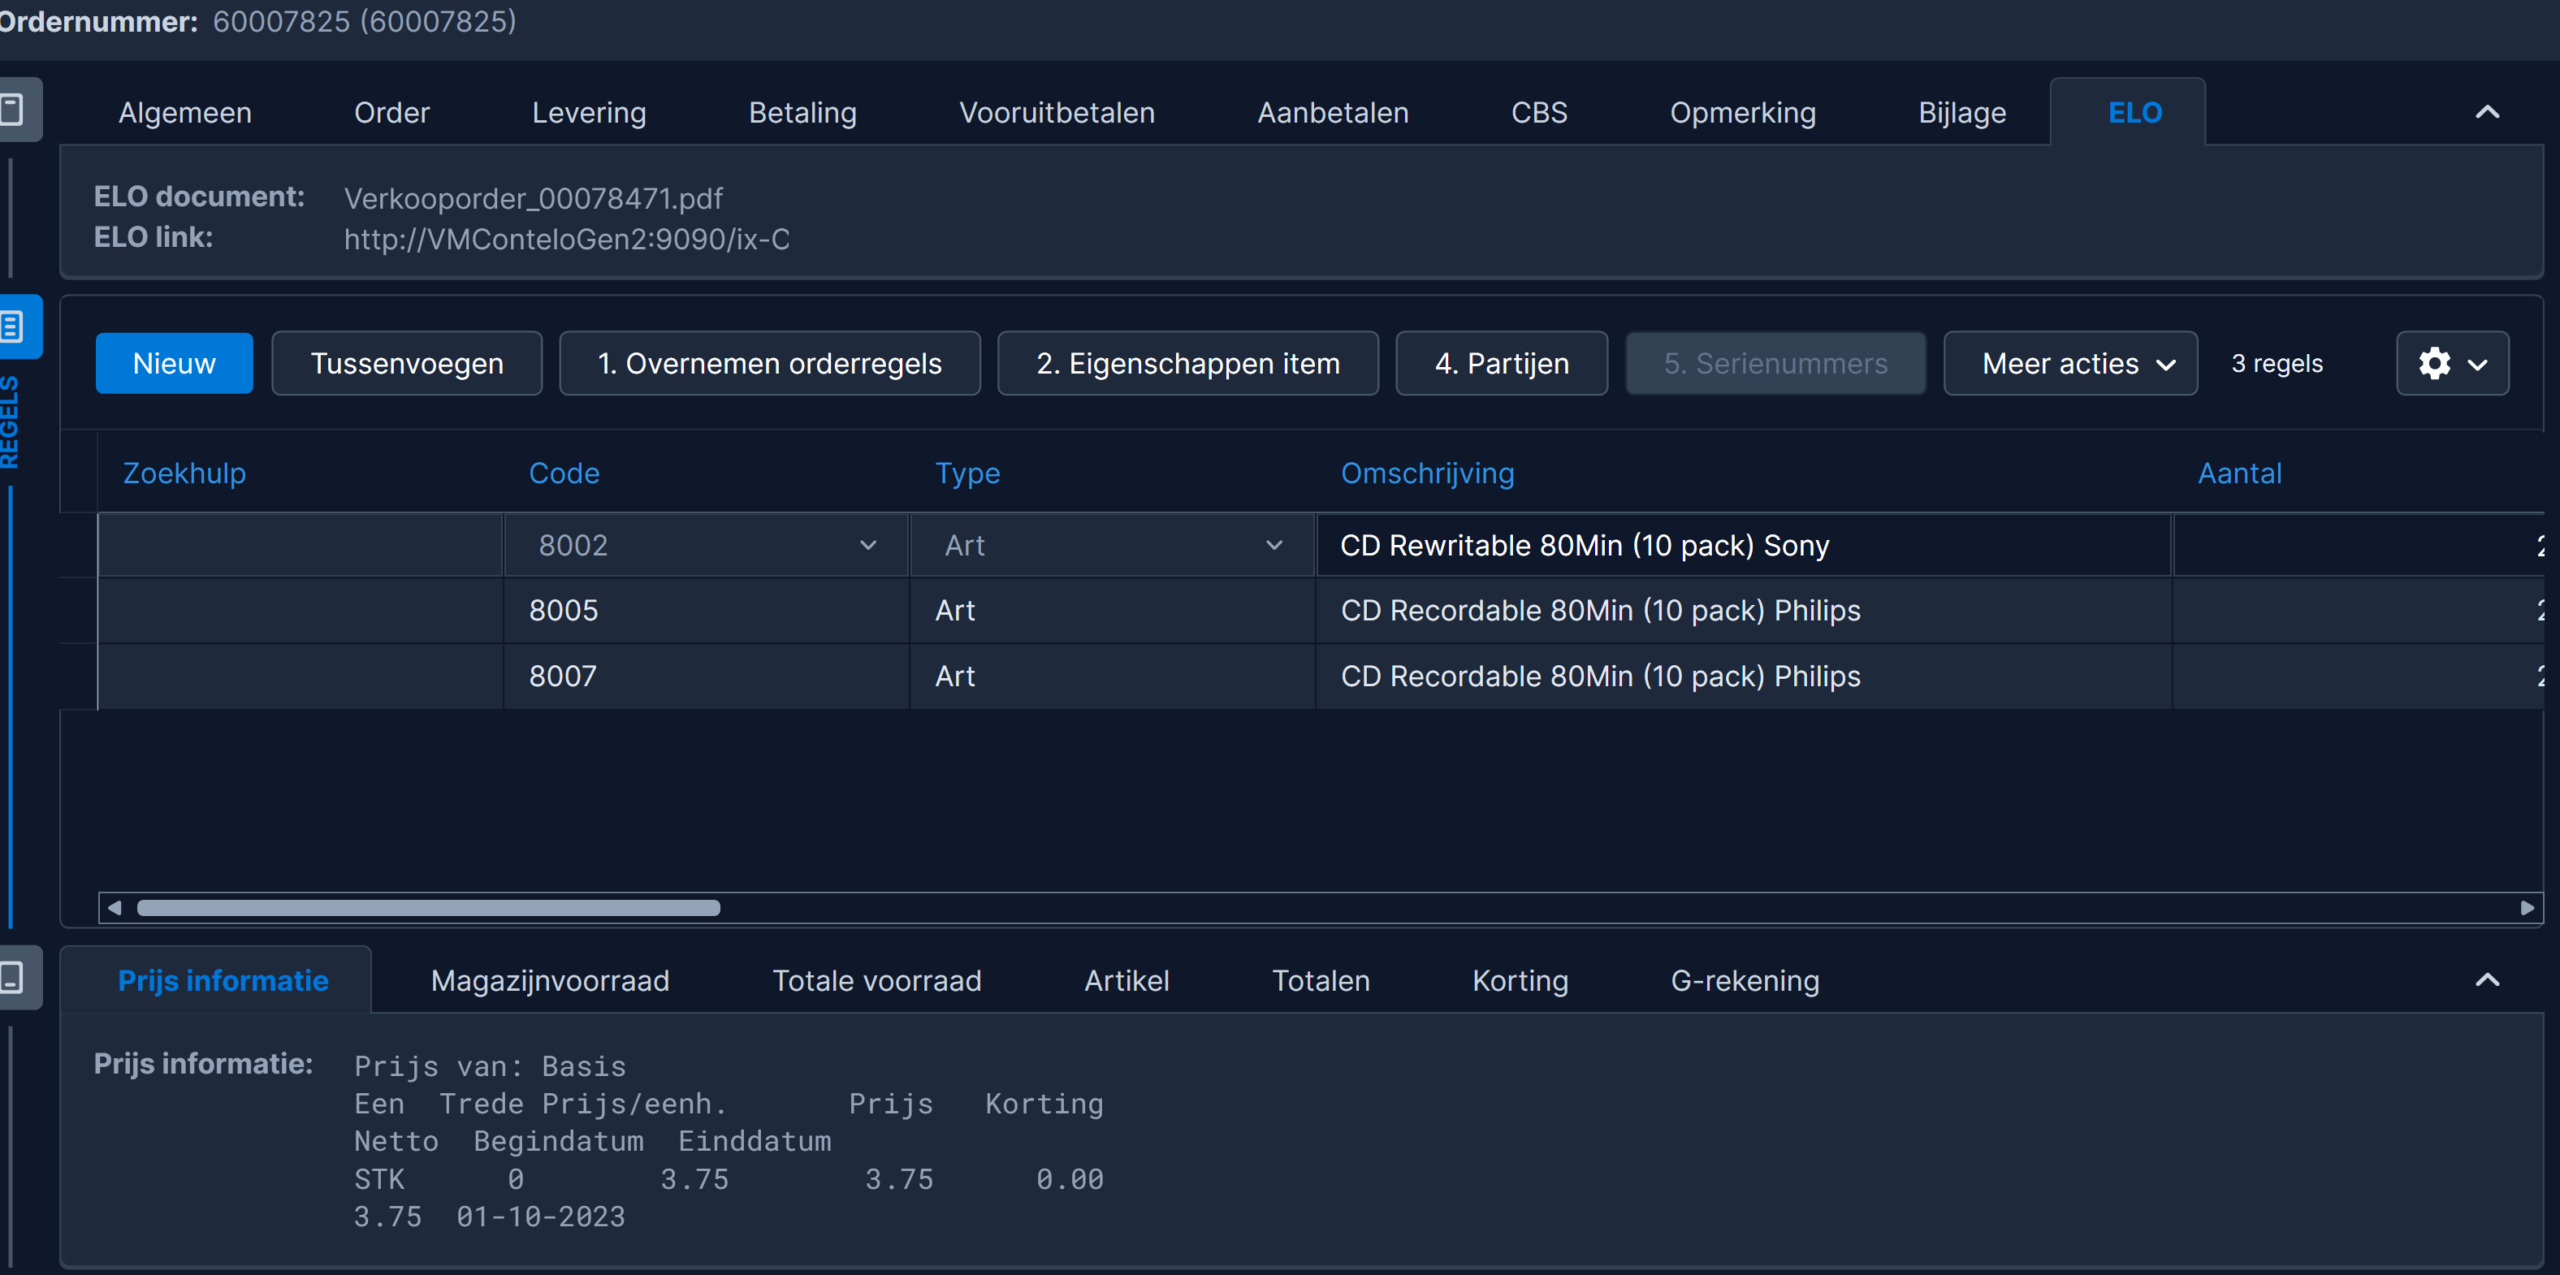2560x1275 pixels.
Task: Open the Betaling tab
Action: 802,113
